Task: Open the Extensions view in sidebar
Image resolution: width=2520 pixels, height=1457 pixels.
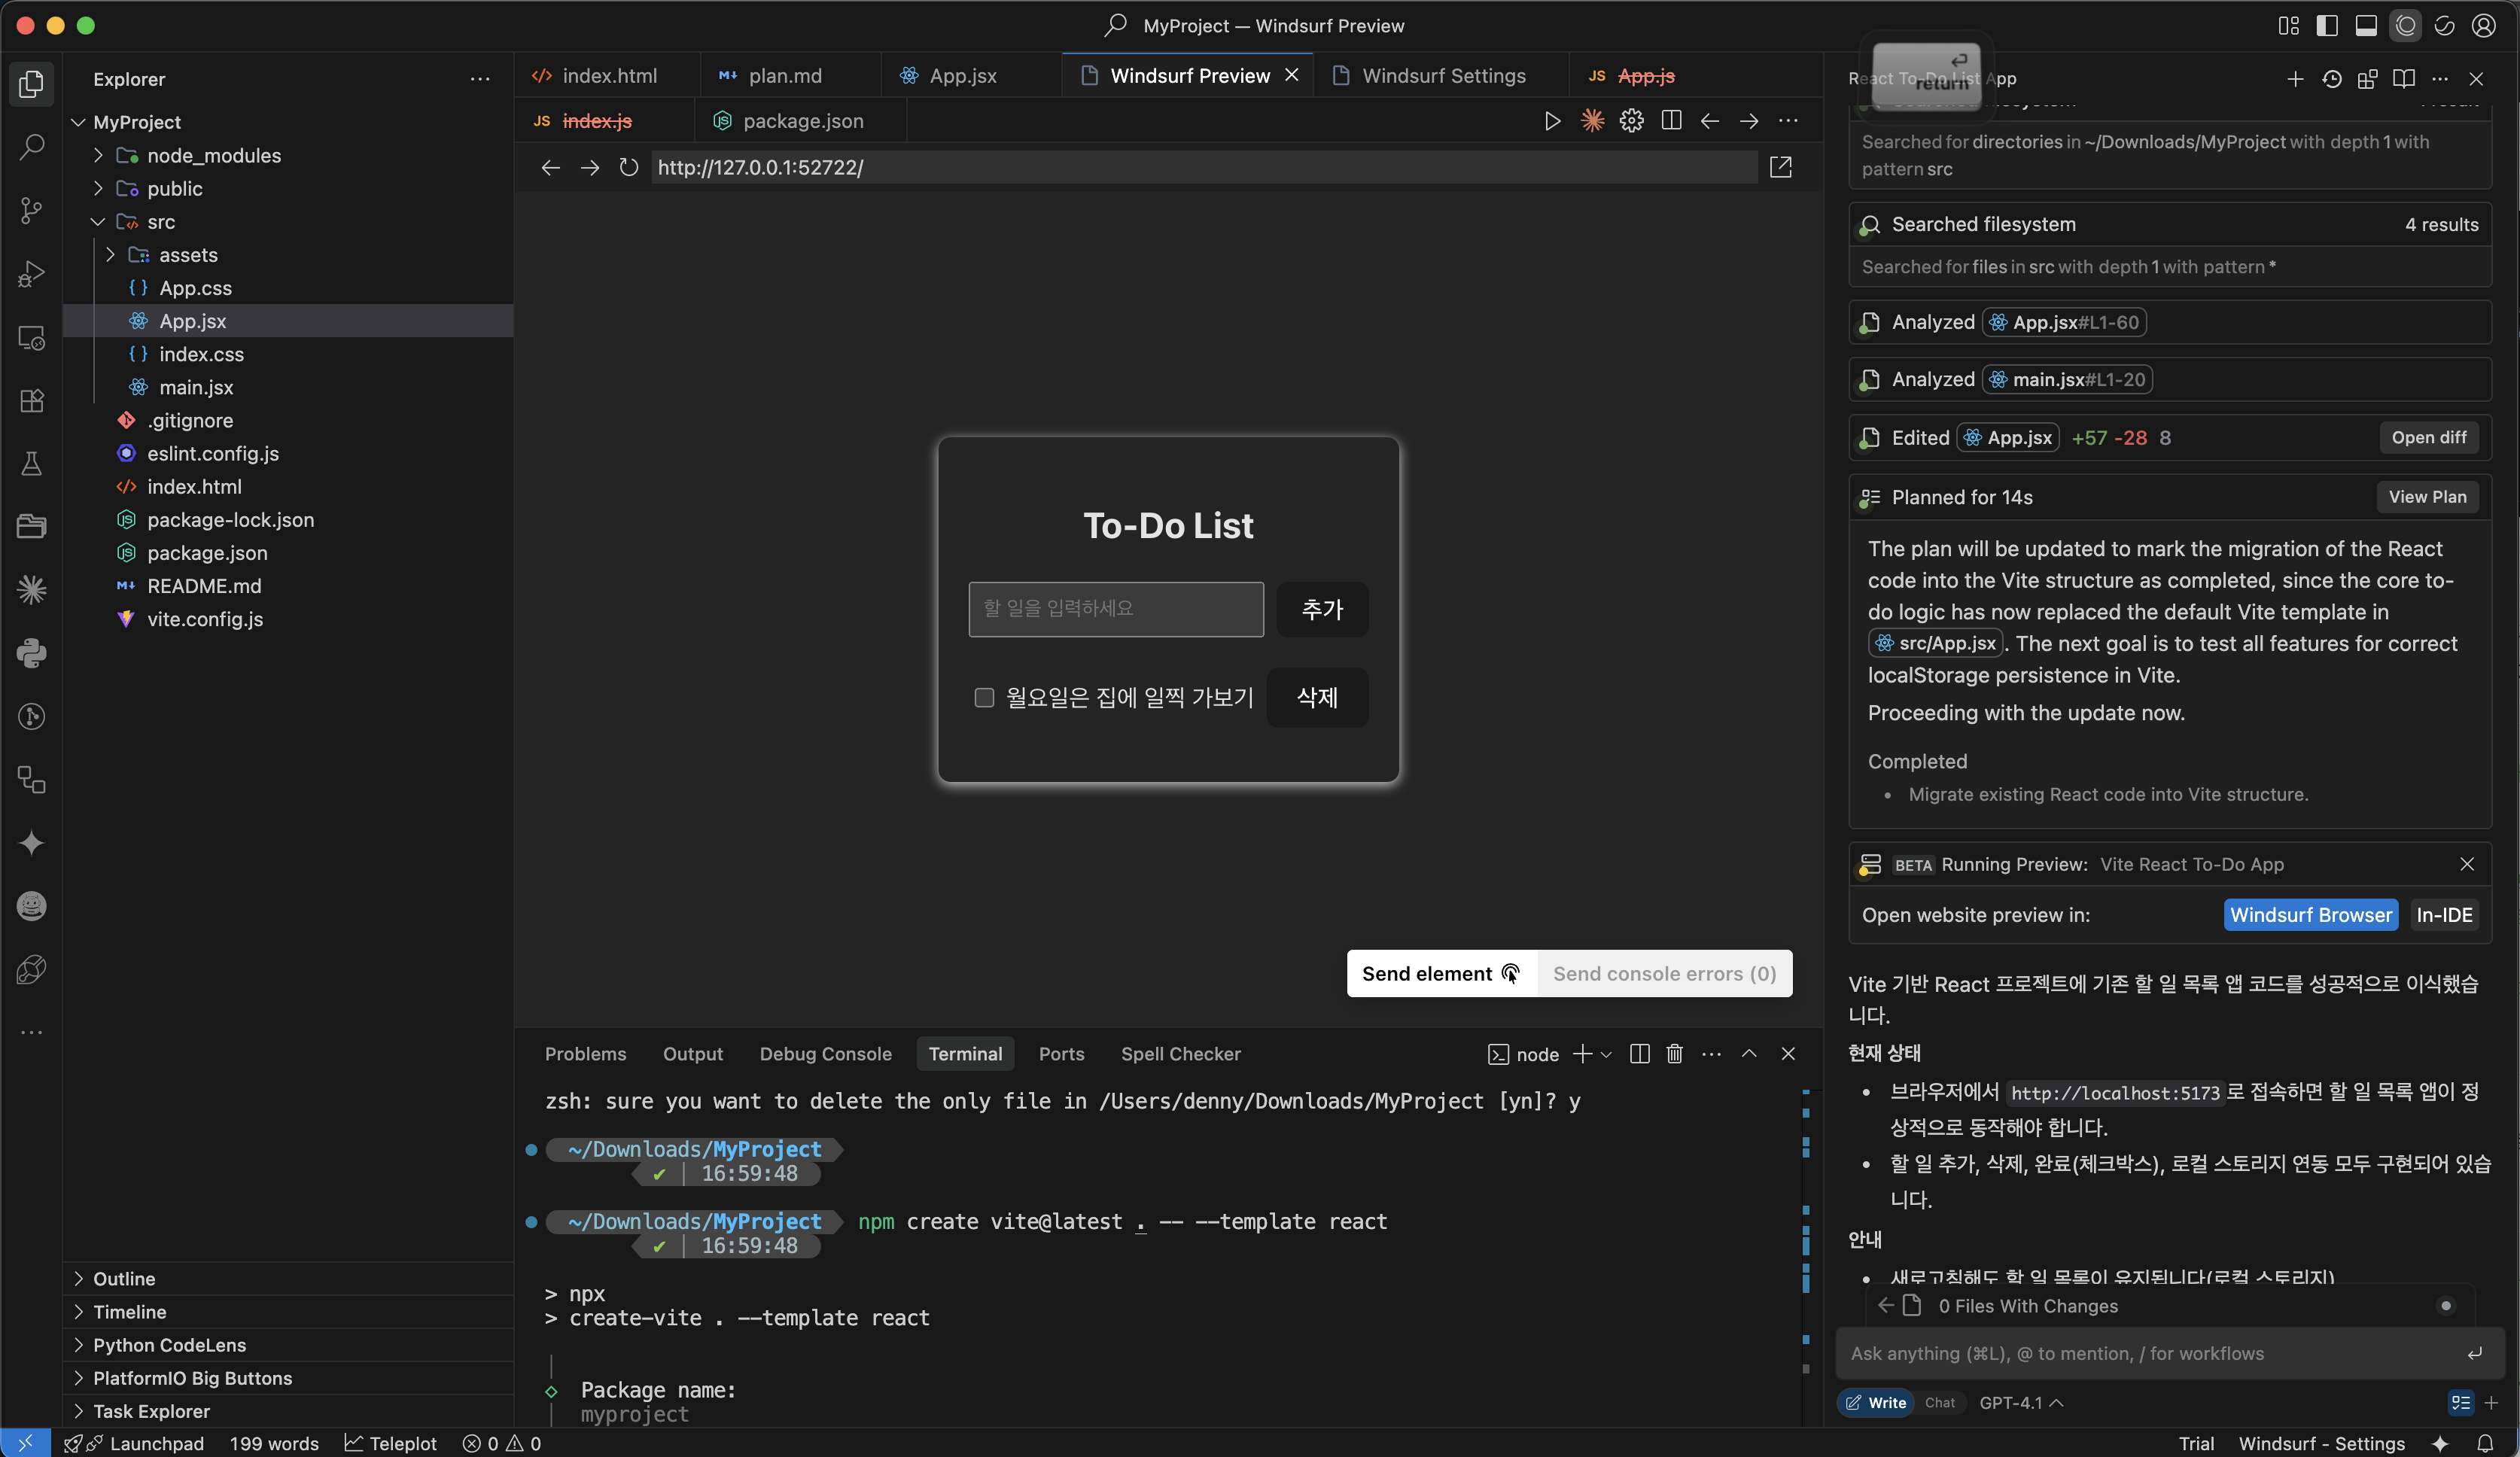Action: pos(31,400)
